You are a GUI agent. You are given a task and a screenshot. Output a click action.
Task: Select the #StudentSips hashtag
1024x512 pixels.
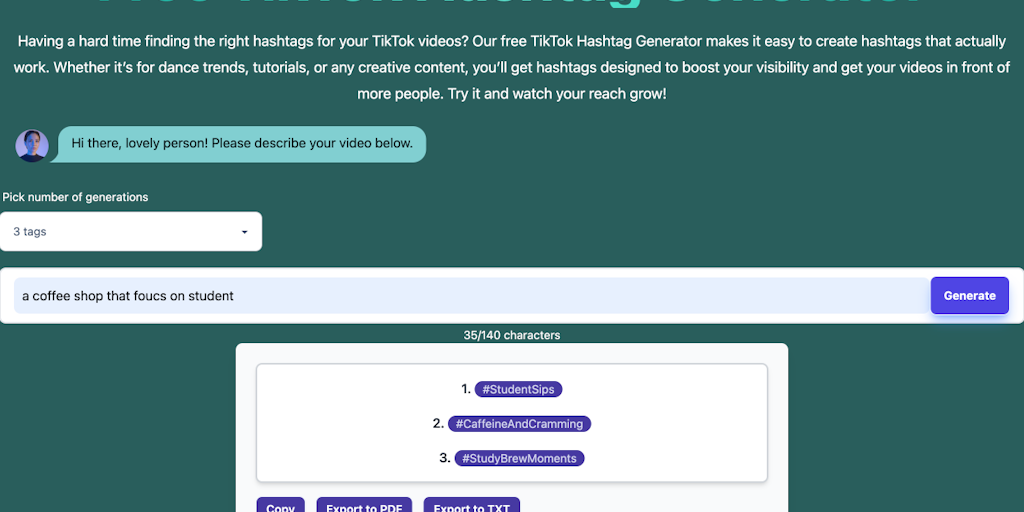pyautogui.click(x=518, y=389)
